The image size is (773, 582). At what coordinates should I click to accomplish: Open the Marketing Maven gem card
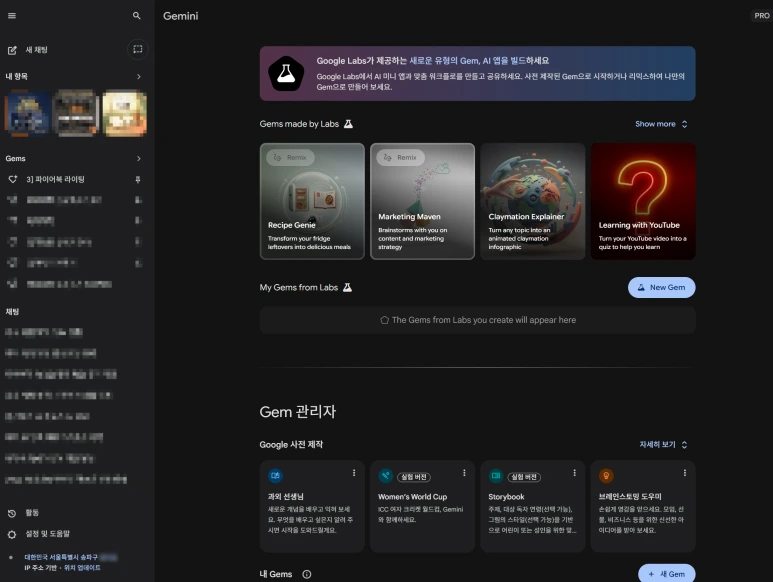point(422,201)
